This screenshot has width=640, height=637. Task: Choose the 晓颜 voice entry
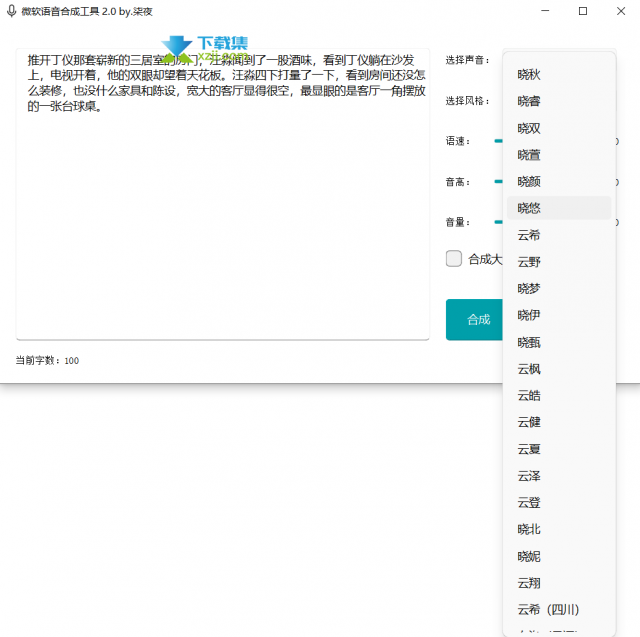point(559,182)
